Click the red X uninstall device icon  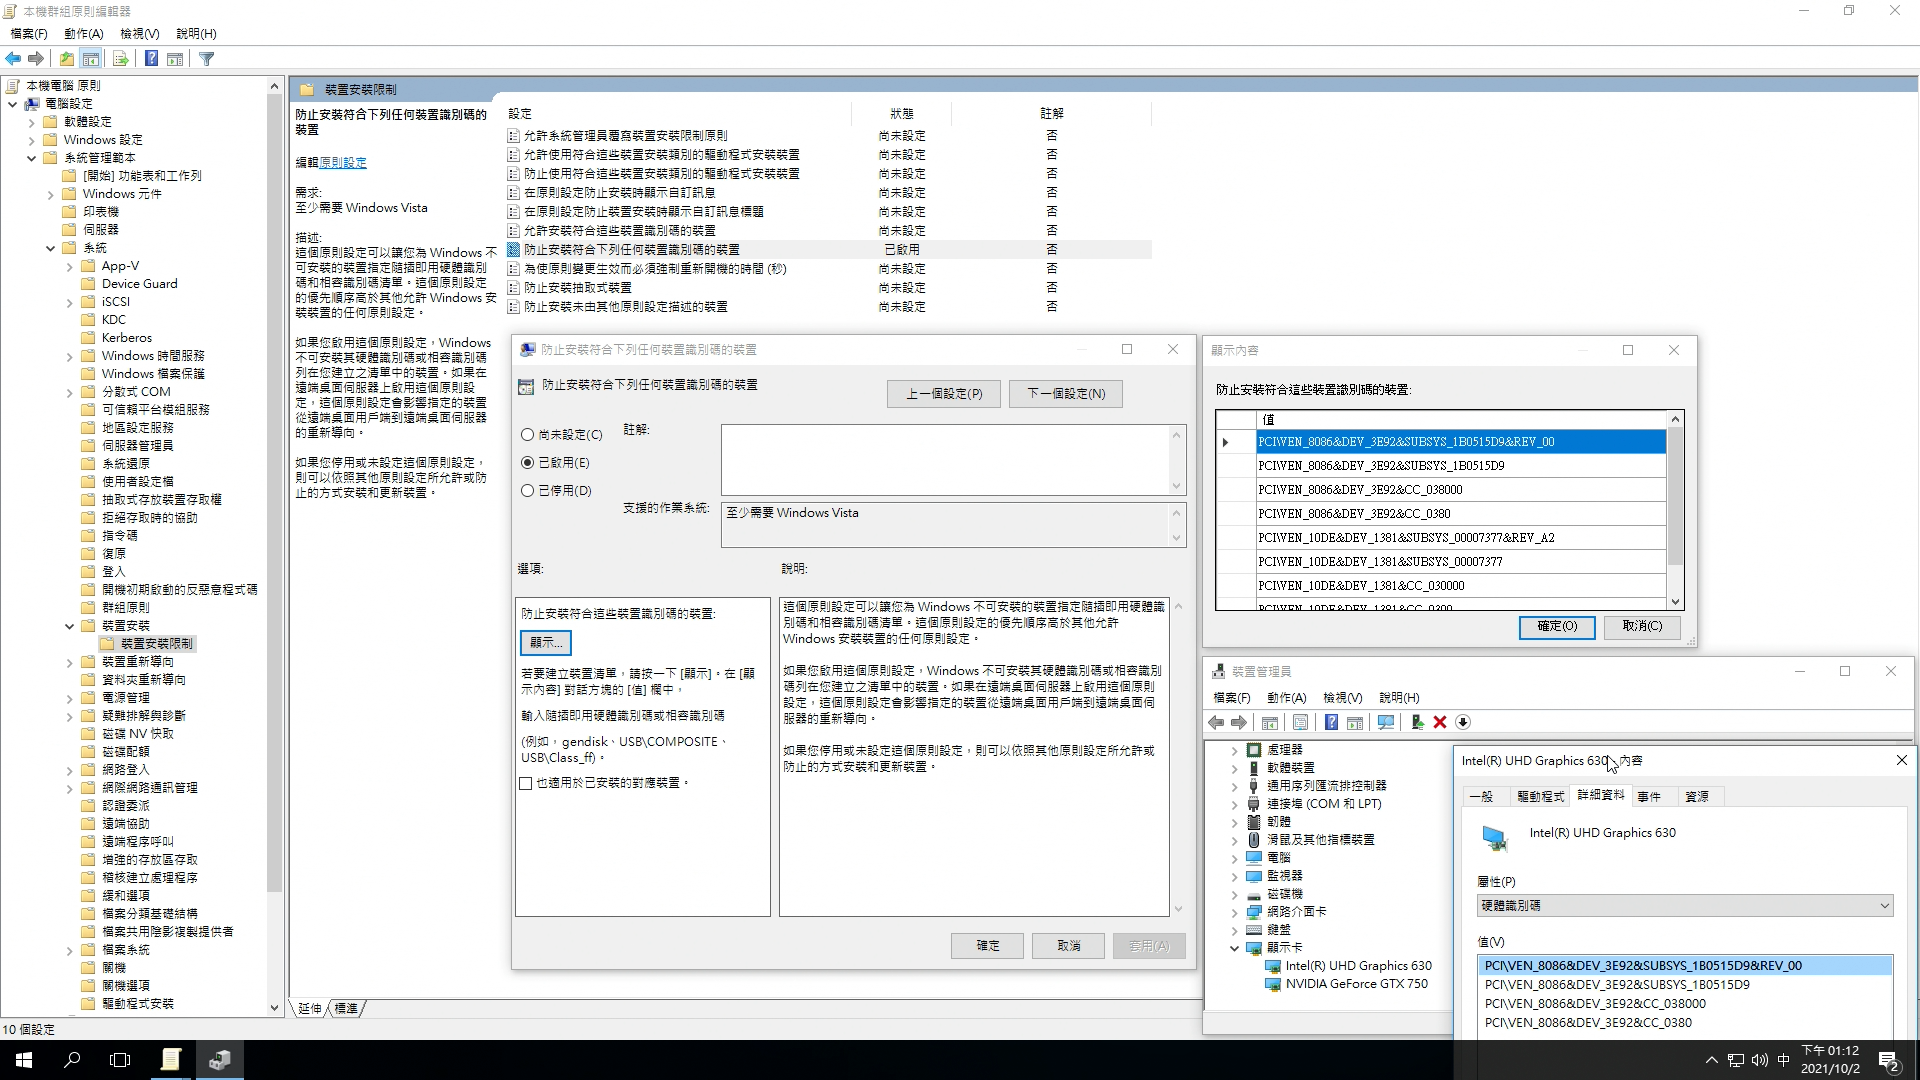1440,722
